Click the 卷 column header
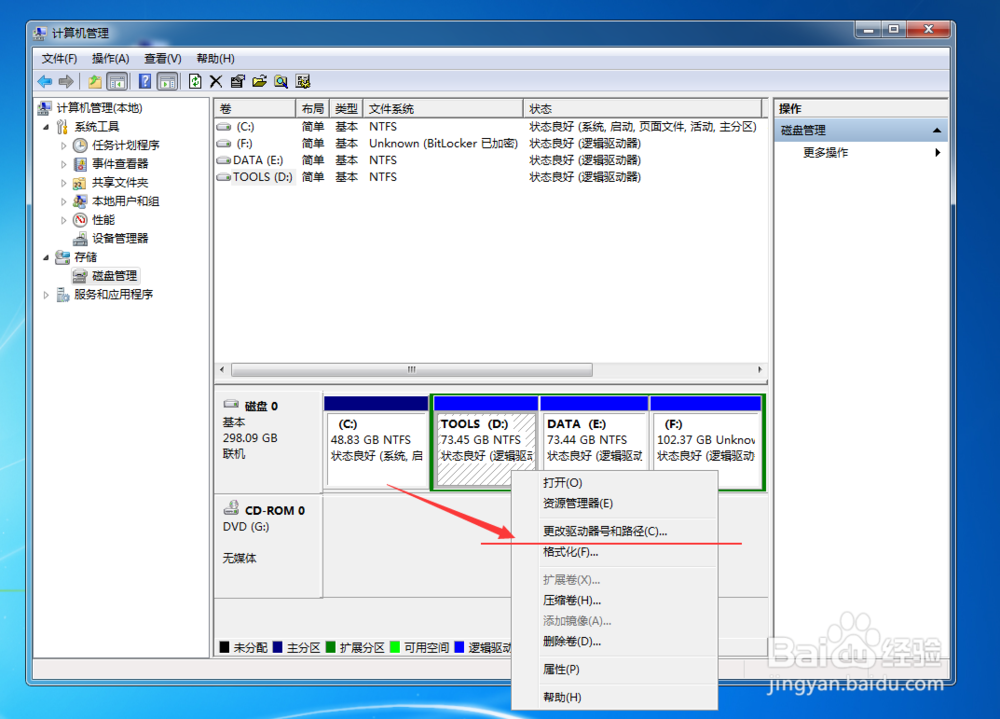 255,108
